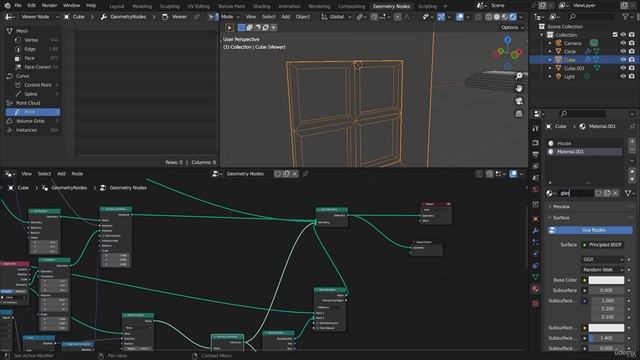Toggle X-ray mode in viewport header

tap(478, 17)
